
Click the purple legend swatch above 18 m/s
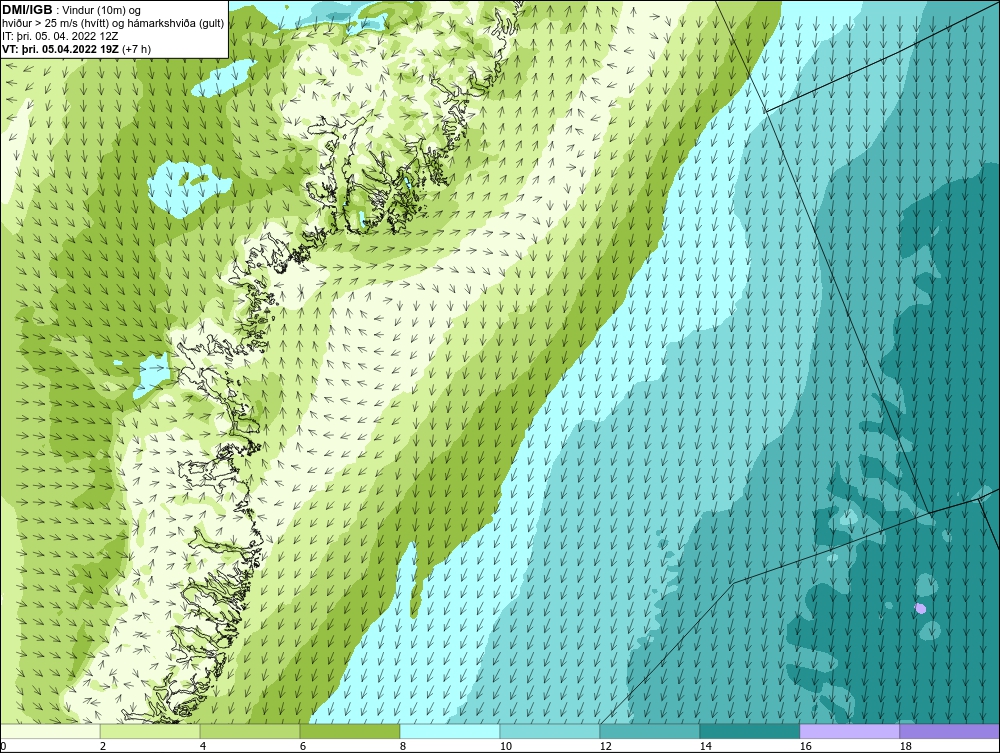coord(949,731)
